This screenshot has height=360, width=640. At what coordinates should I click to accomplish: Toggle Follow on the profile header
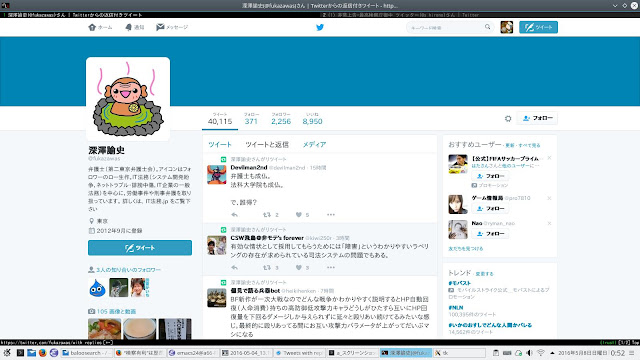[537, 118]
